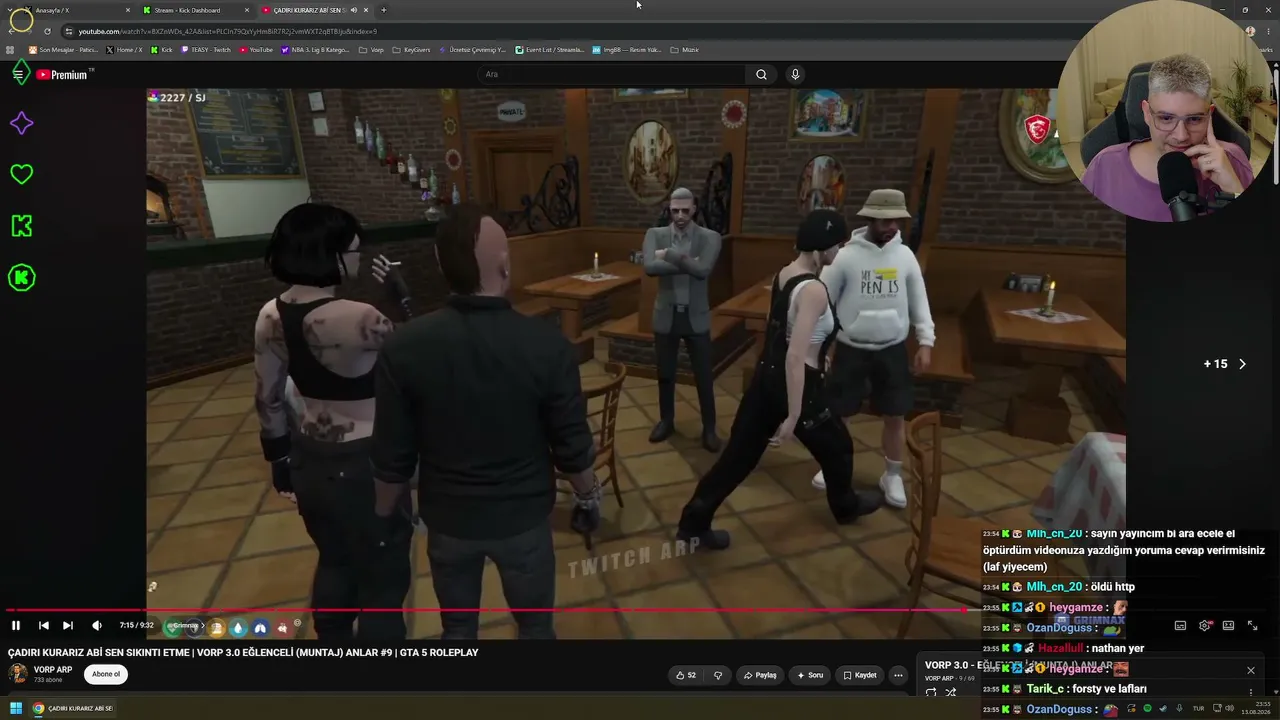The width and height of the screenshot is (1280, 720).
Task: Open the KeyGivers bookmarks folder
Action: [x=411, y=50]
